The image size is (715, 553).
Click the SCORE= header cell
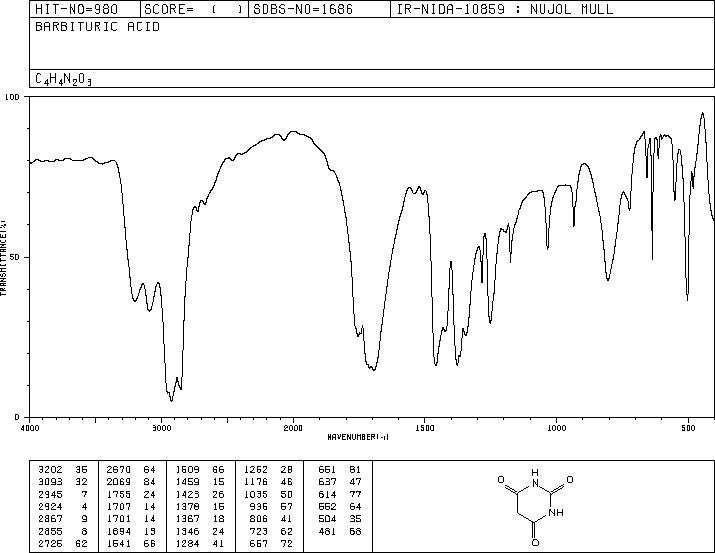pyautogui.click(x=194, y=9)
